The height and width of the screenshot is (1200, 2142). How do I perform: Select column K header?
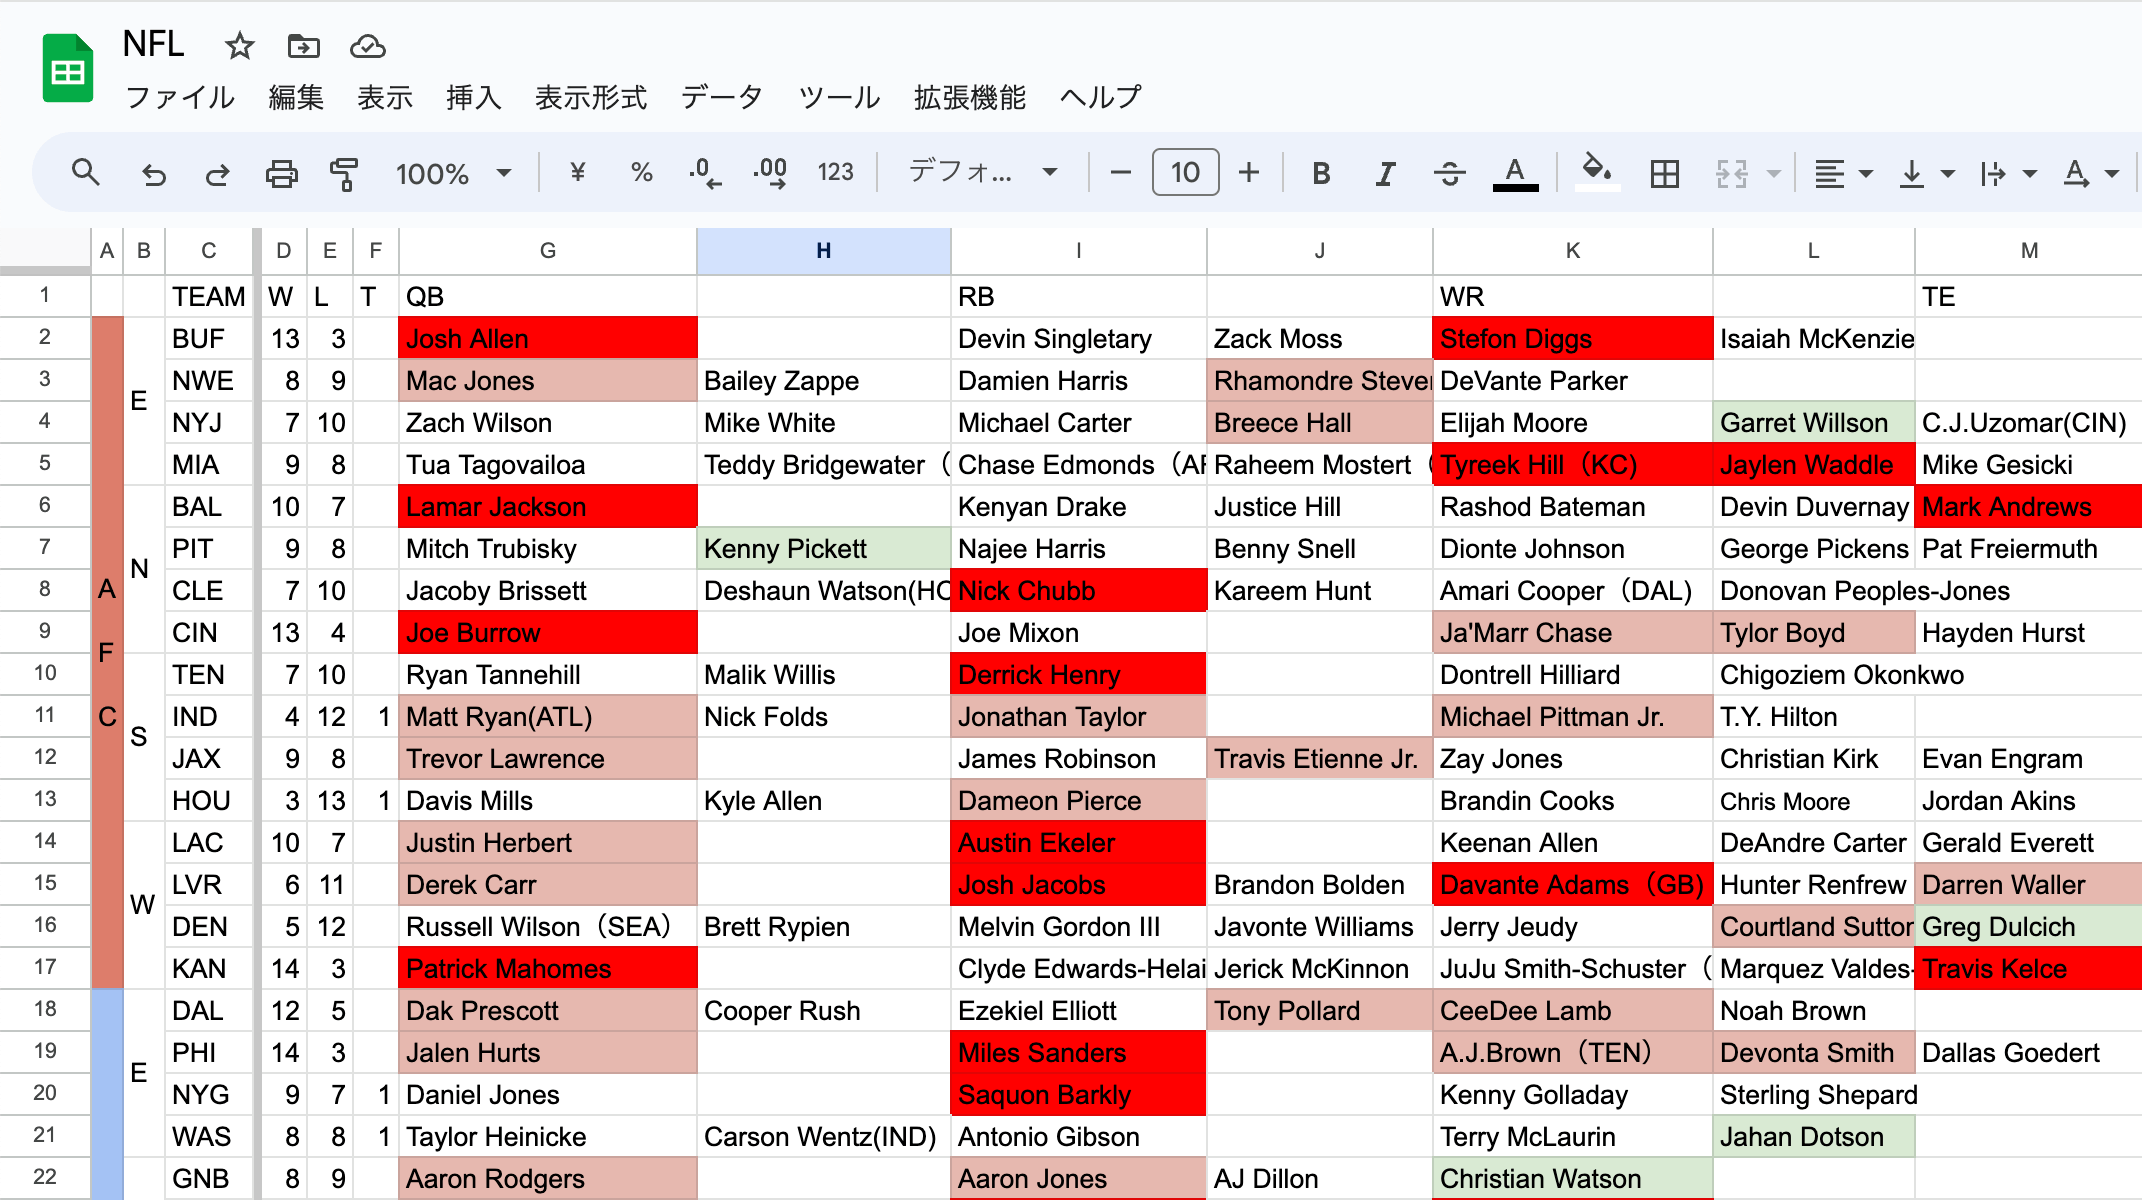[x=1572, y=251]
